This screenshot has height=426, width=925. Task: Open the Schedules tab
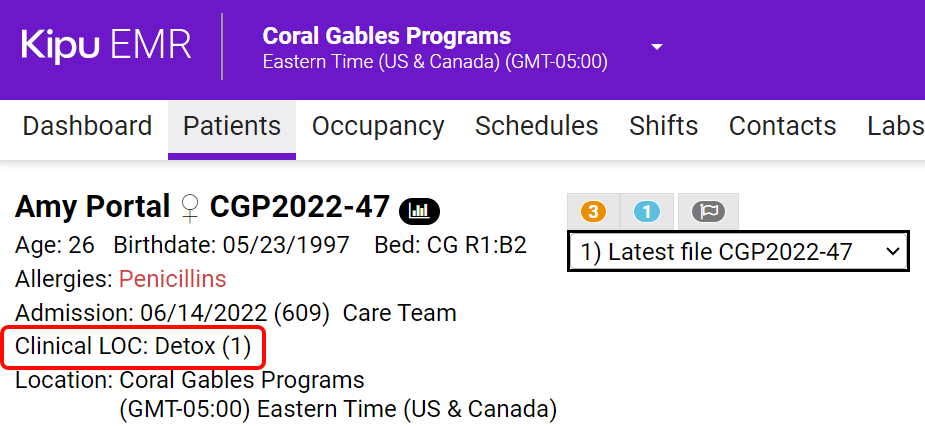pos(536,126)
